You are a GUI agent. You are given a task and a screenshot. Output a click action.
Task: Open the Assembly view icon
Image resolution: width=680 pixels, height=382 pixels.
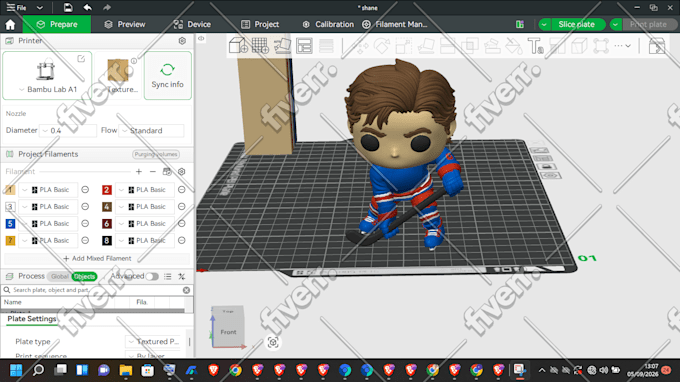[657, 46]
